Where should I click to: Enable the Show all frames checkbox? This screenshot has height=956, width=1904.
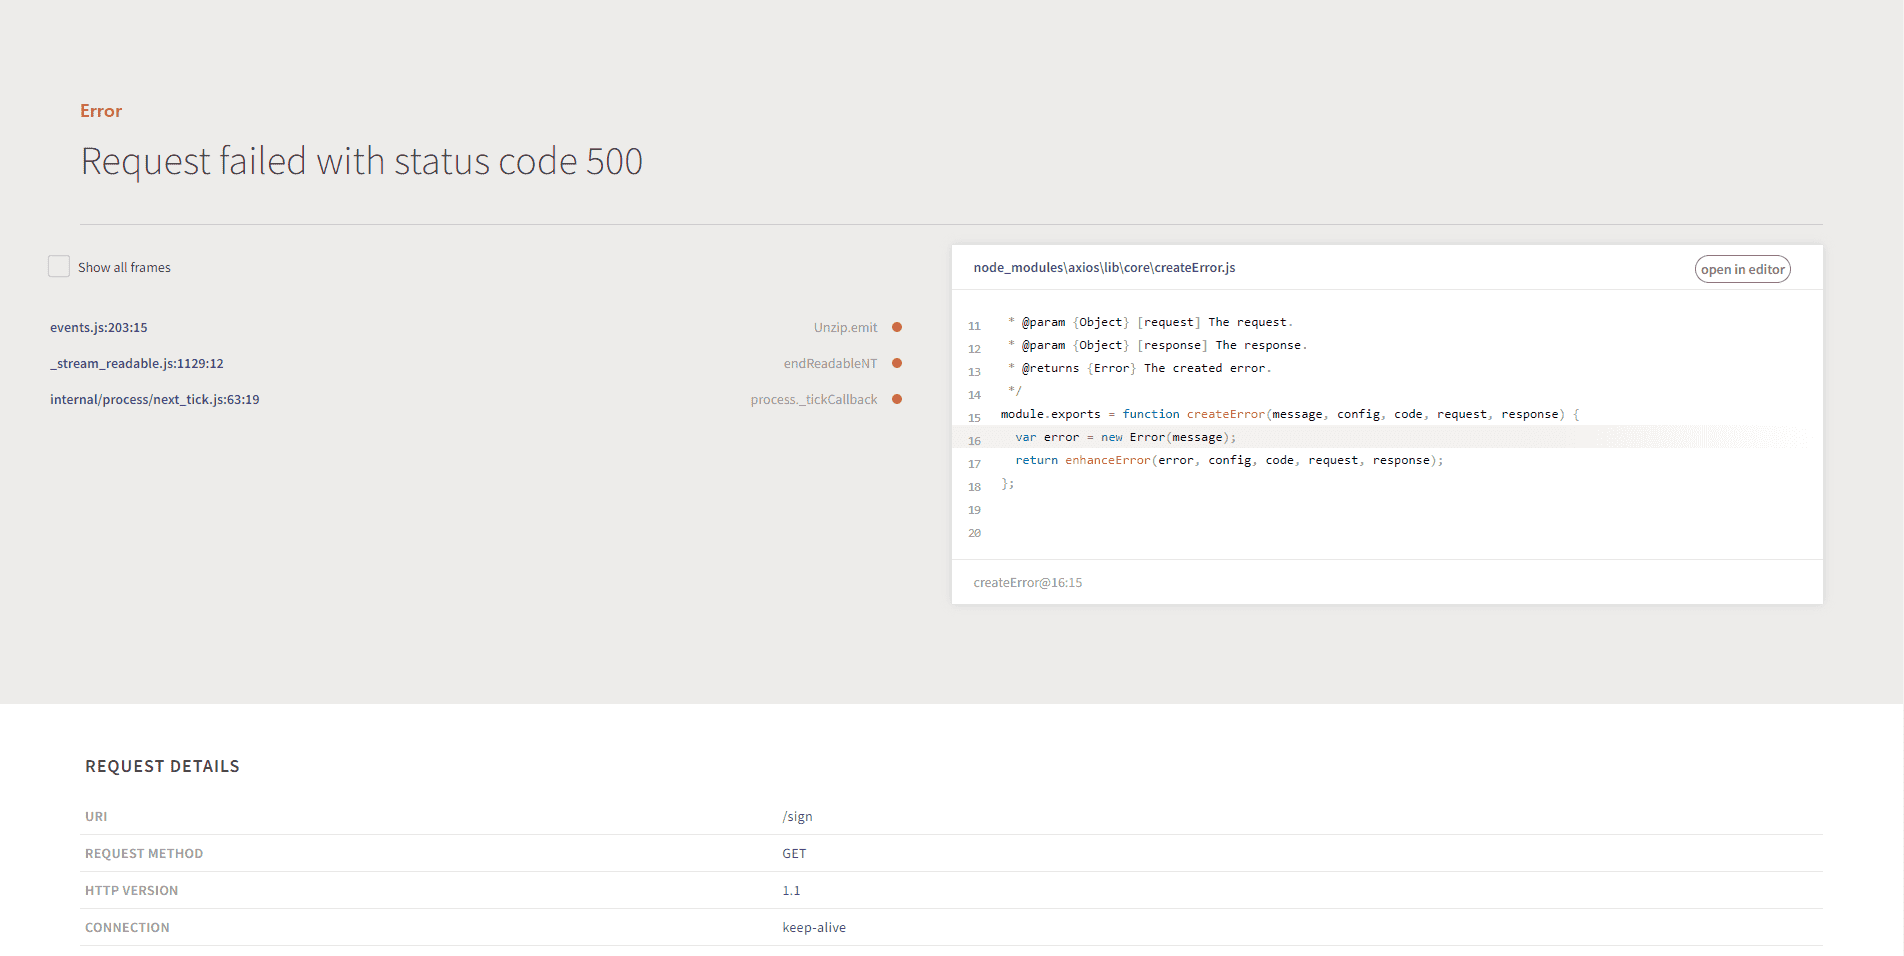[59, 267]
